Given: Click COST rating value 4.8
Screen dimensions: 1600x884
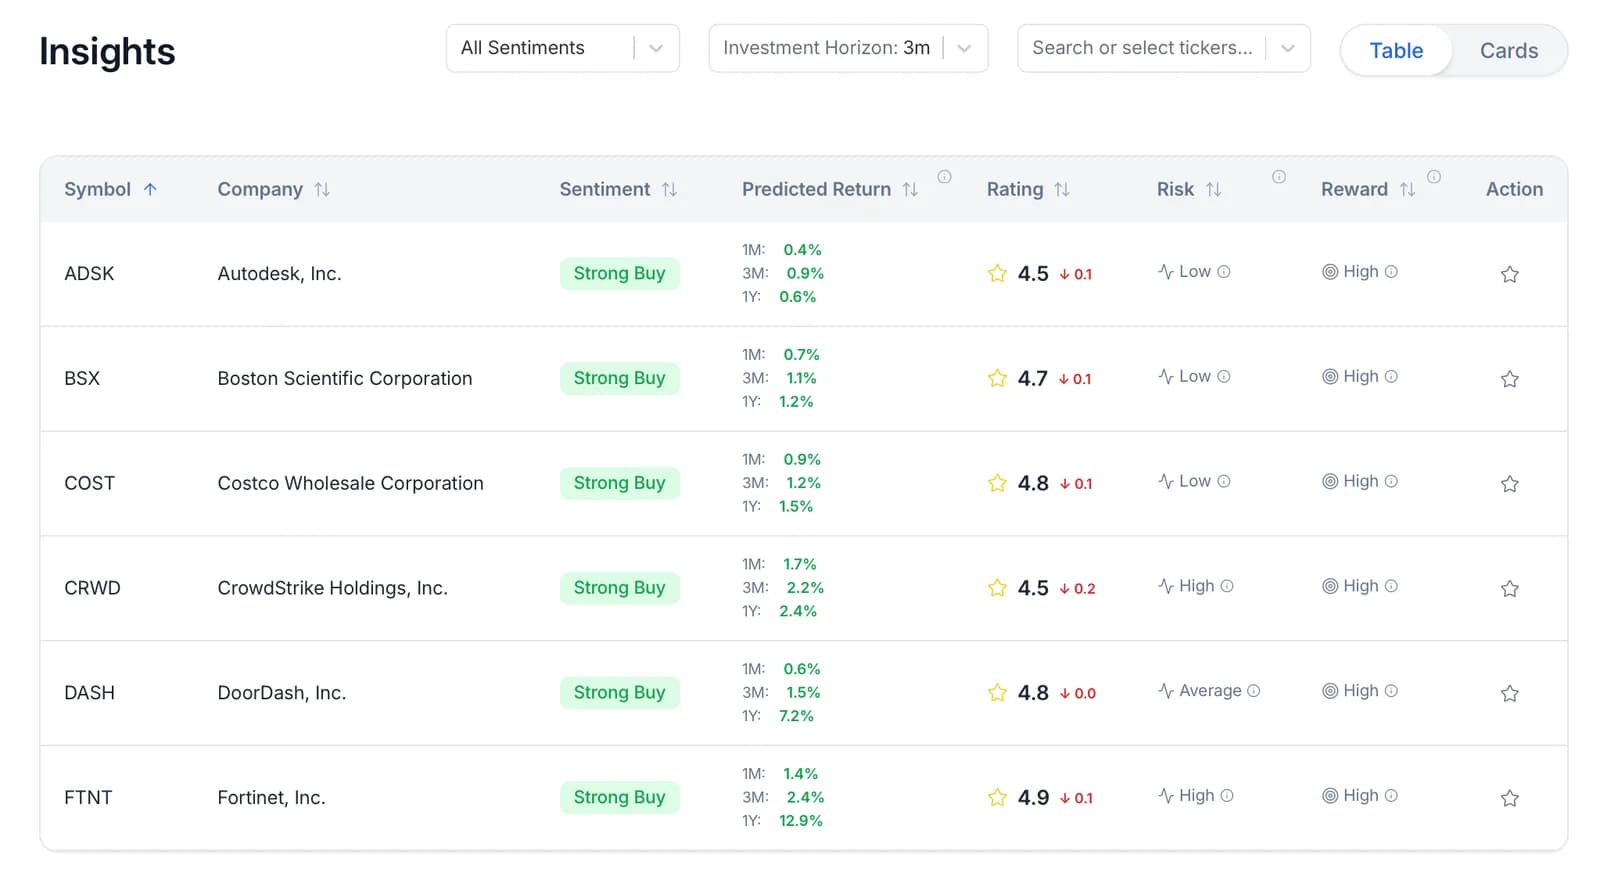Looking at the screenshot, I should pos(1033,483).
